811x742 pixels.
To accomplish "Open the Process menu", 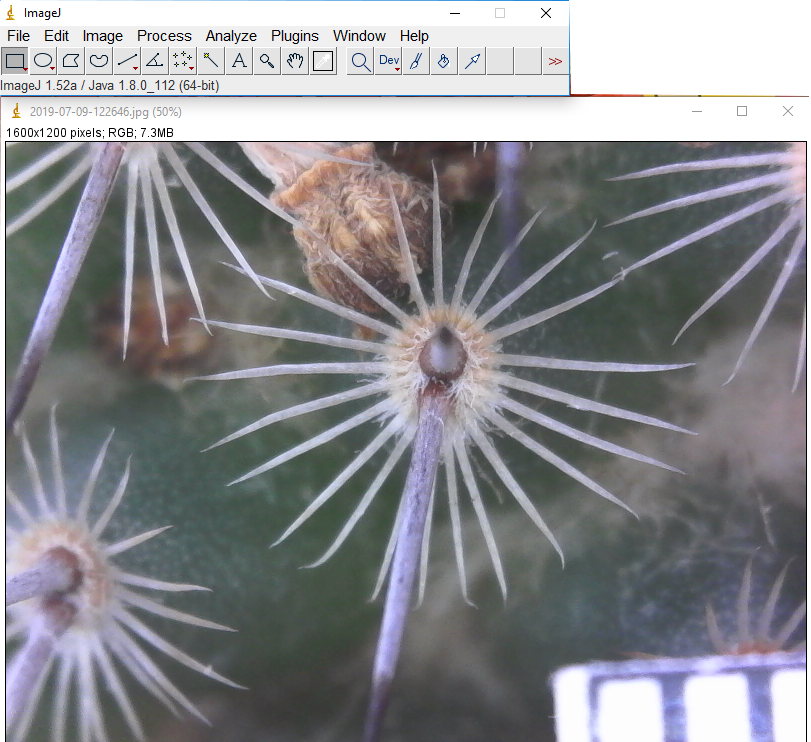I will coord(164,36).
